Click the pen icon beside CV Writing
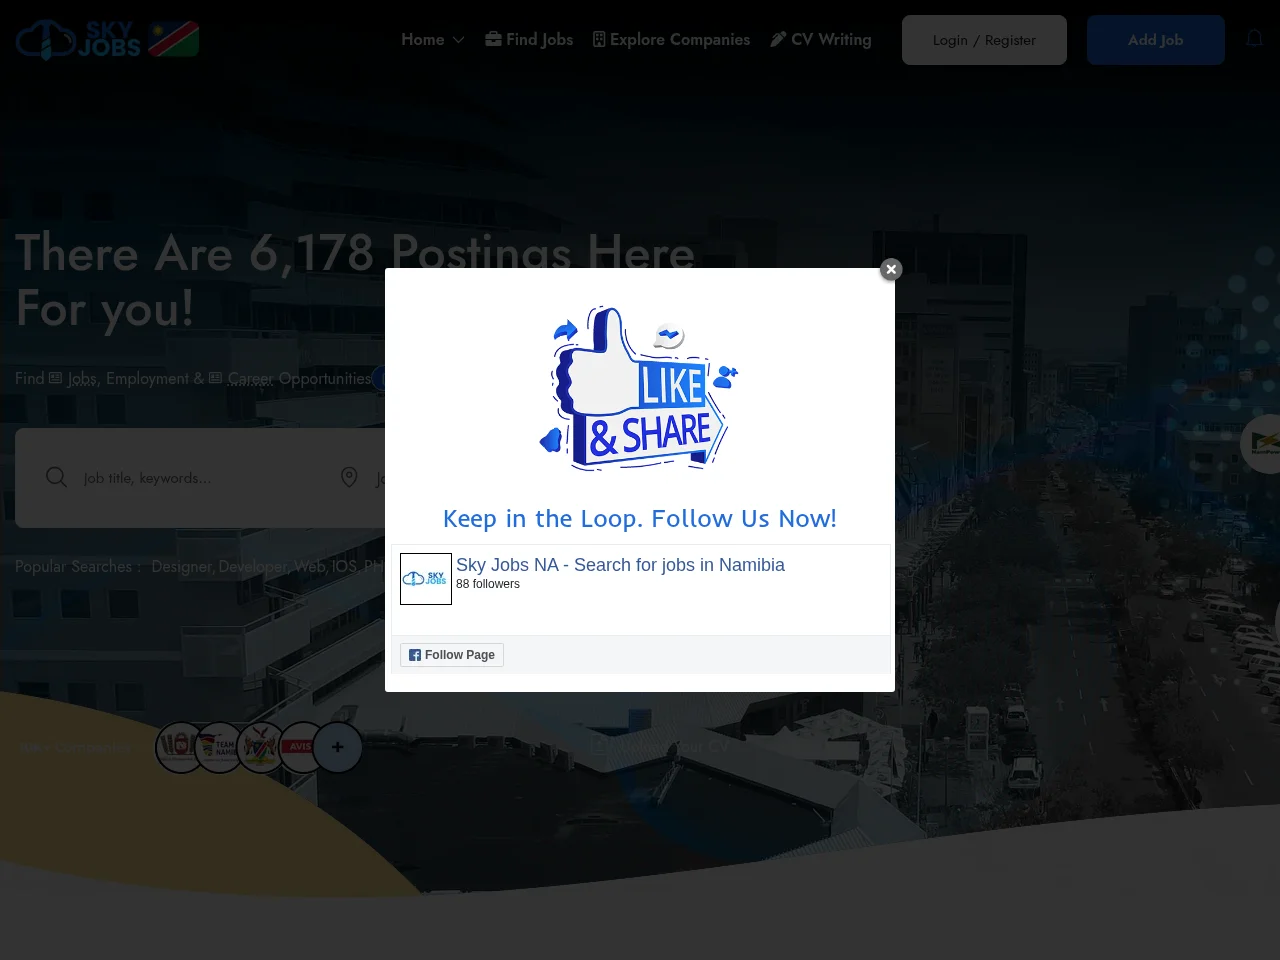 (778, 39)
